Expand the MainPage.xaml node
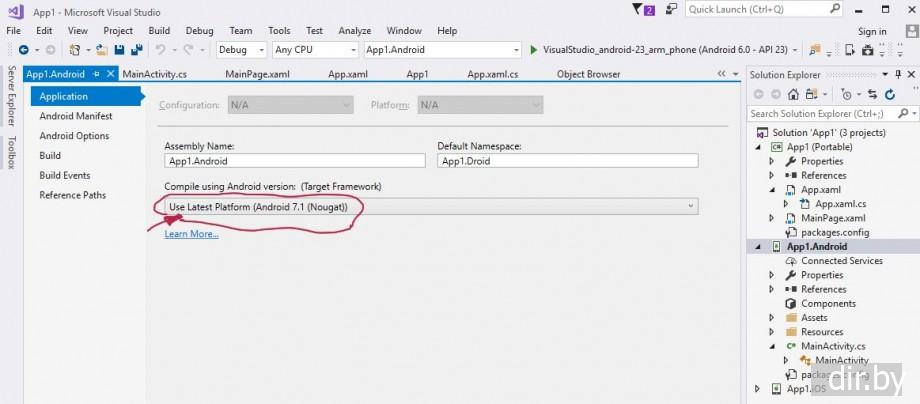 pos(772,218)
